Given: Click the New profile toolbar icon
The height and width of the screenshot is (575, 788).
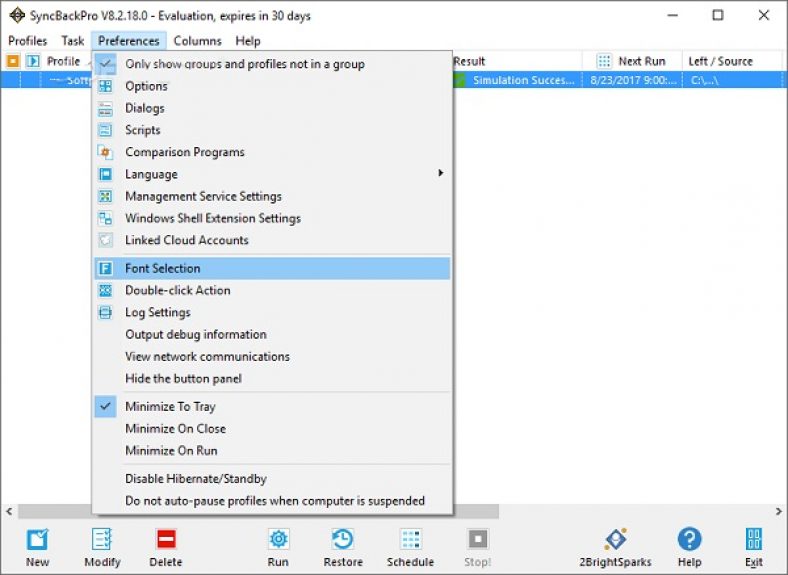Looking at the screenshot, I should [x=37, y=540].
